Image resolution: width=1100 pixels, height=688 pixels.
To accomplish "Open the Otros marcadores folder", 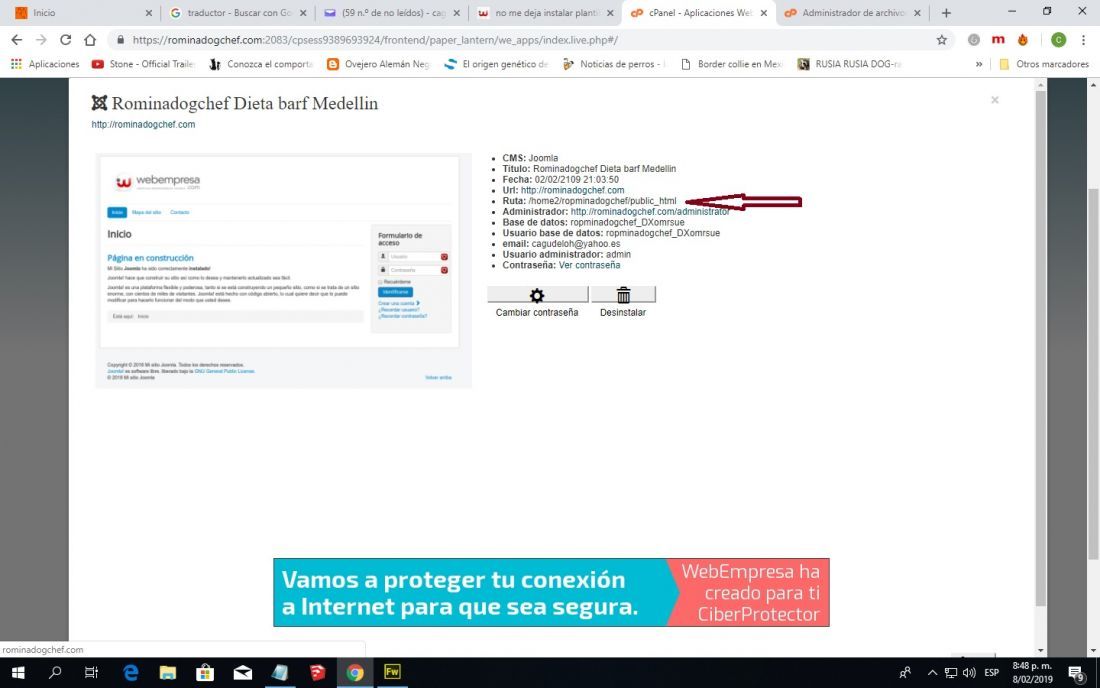I will point(1044,64).
